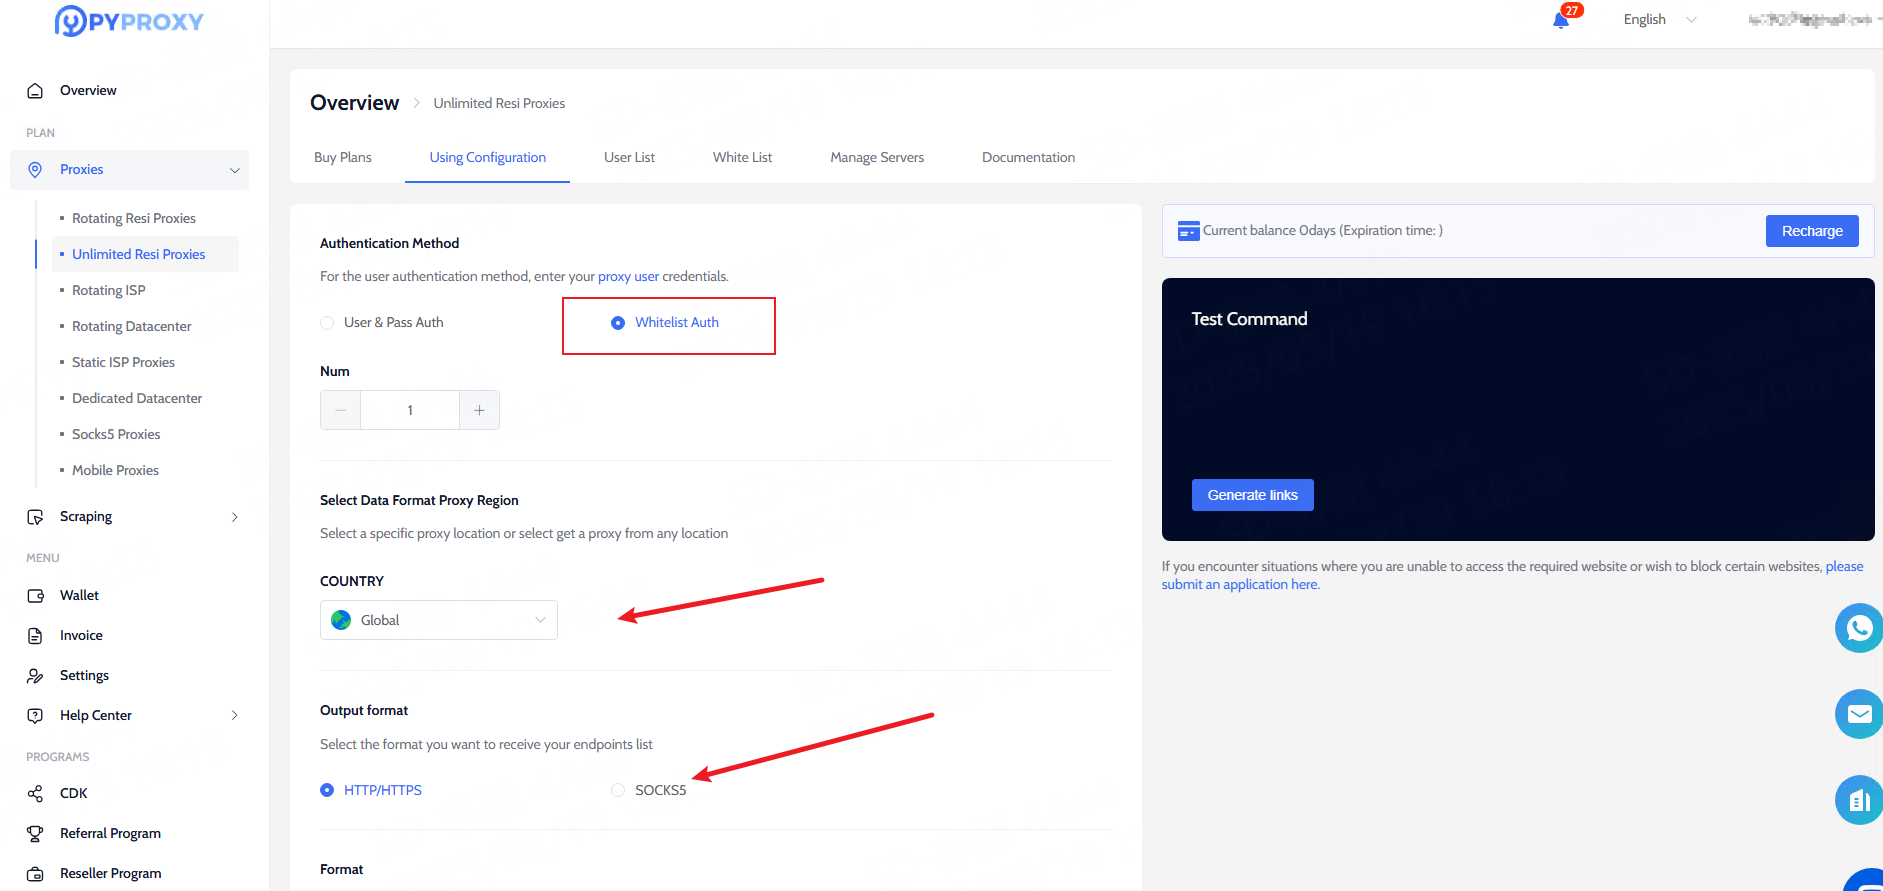Click the email contact floating icon
Viewport: 1883px width, 891px height.
coord(1859,714)
